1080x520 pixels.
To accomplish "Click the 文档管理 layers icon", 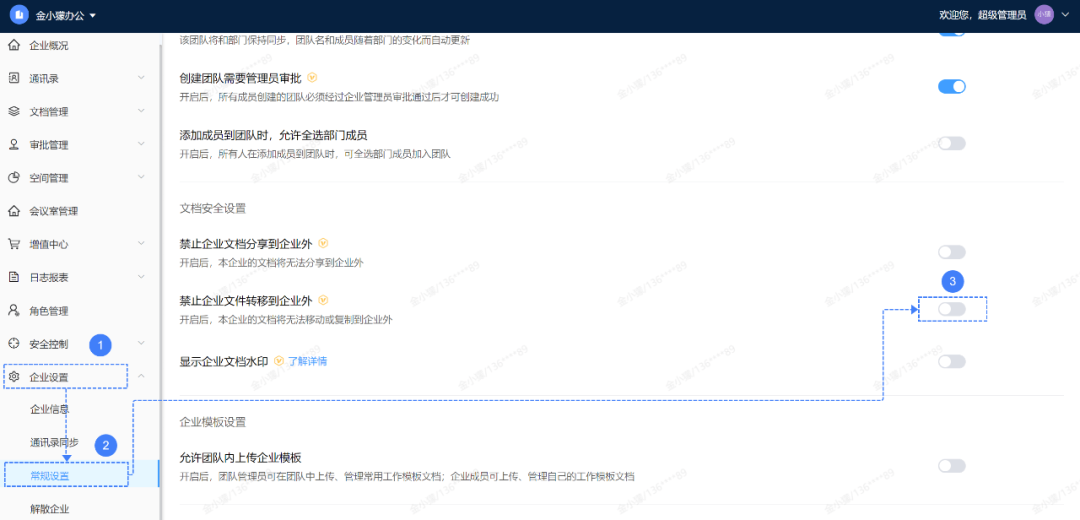I will (x=14, y=112).
